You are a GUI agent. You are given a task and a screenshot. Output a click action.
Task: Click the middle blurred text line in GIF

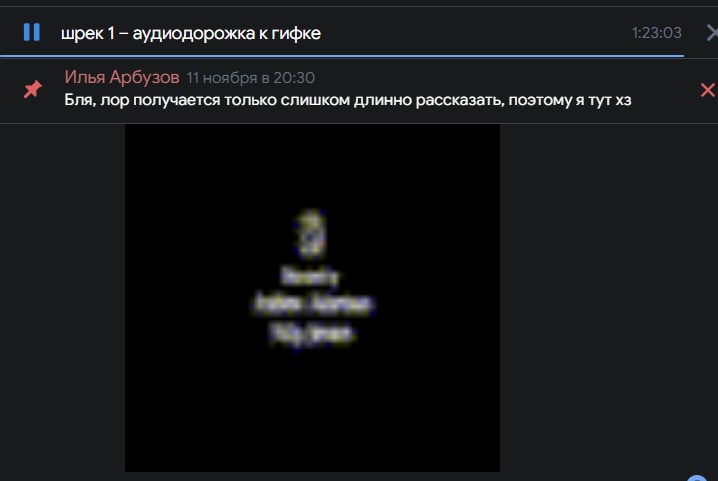[x=314, y=304]
